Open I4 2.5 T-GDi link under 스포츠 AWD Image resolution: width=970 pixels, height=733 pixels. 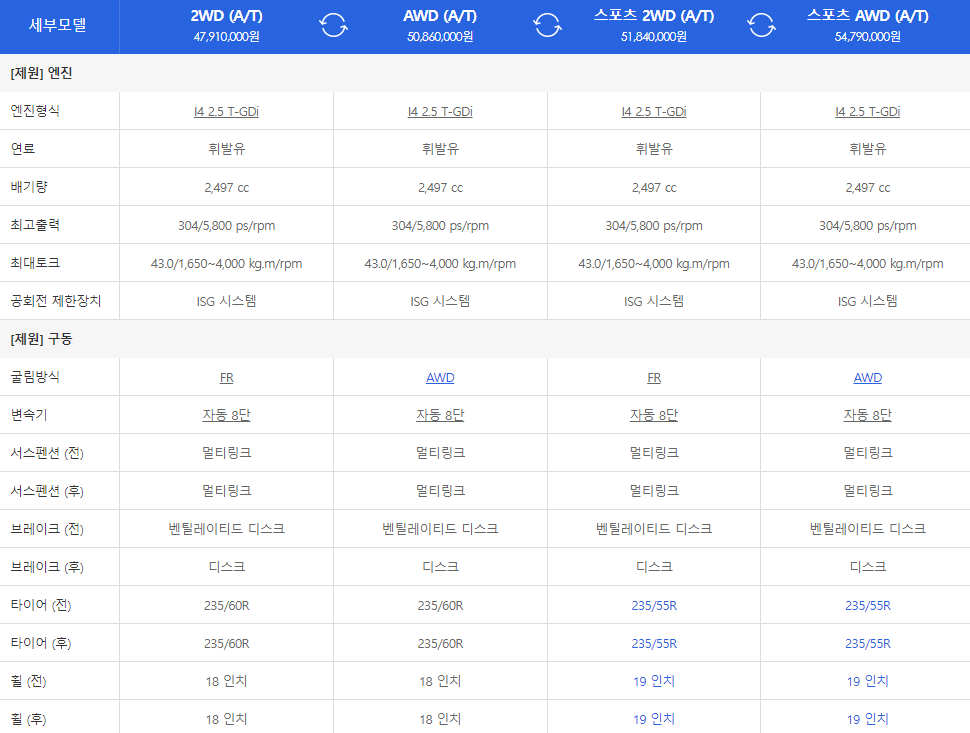tap(867, 112)
